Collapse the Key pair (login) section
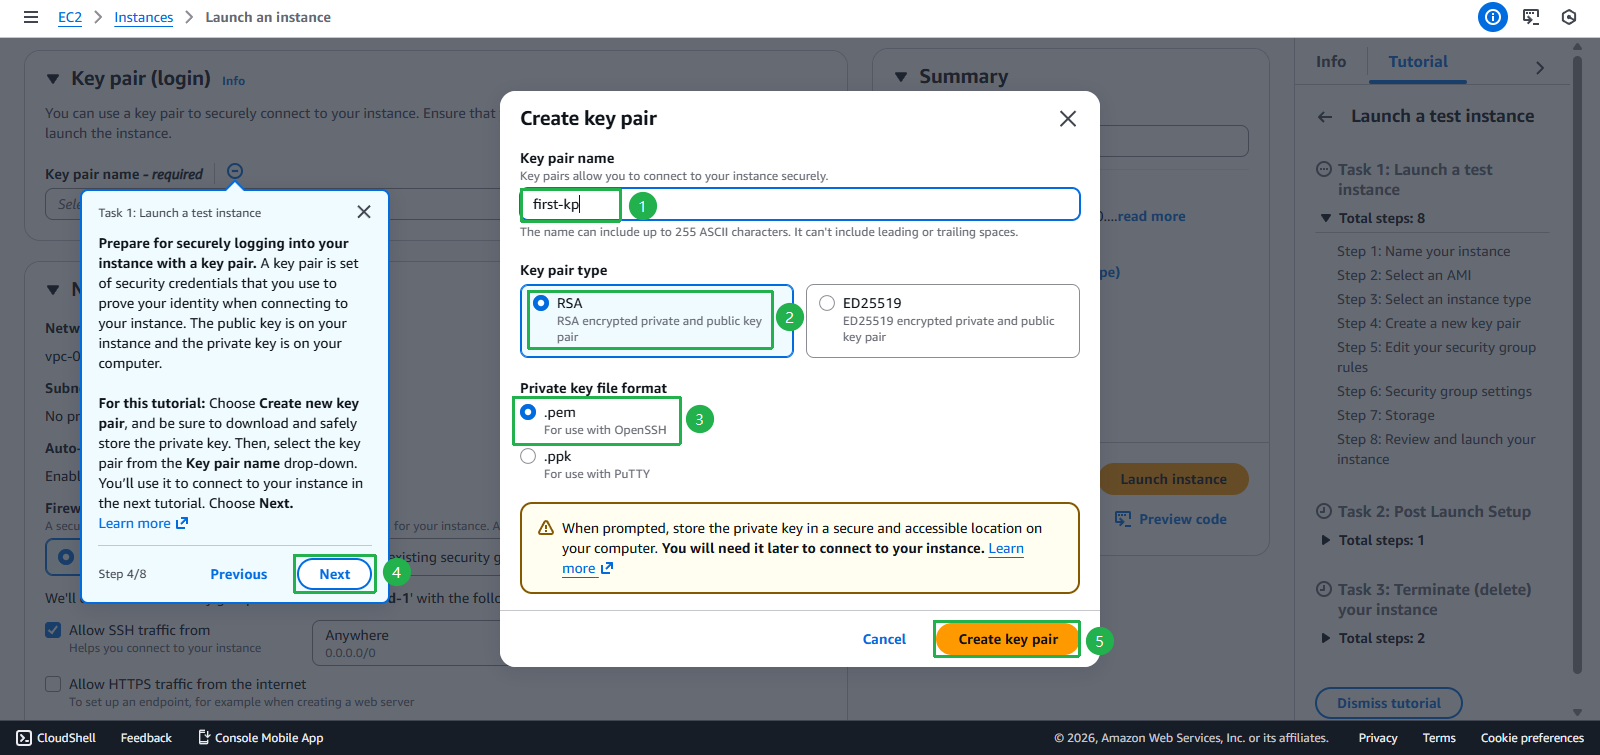The height and width of the screenshot is (755, 1600). tap(53, 79)
